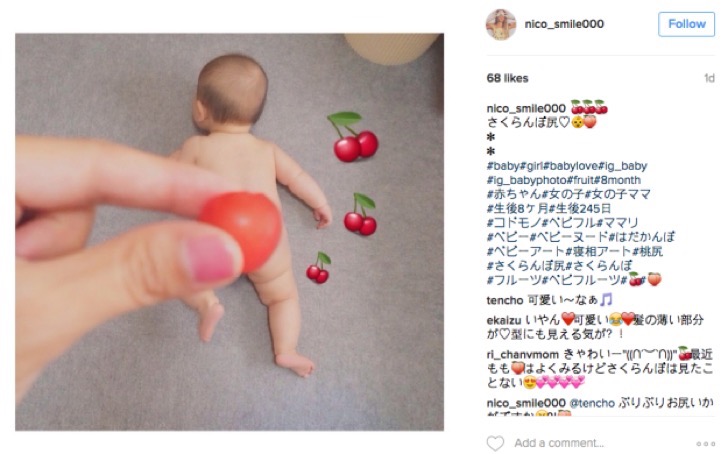Click the Follow button
728x454 pixels.
(686, 24)
